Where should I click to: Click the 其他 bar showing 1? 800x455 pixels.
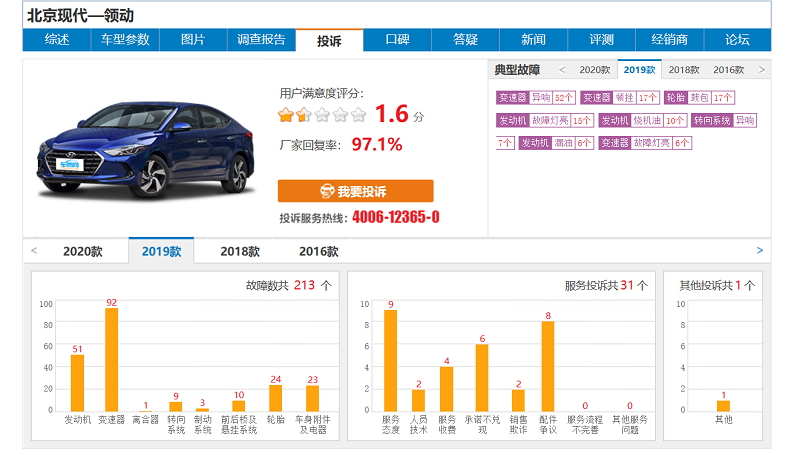723,406
